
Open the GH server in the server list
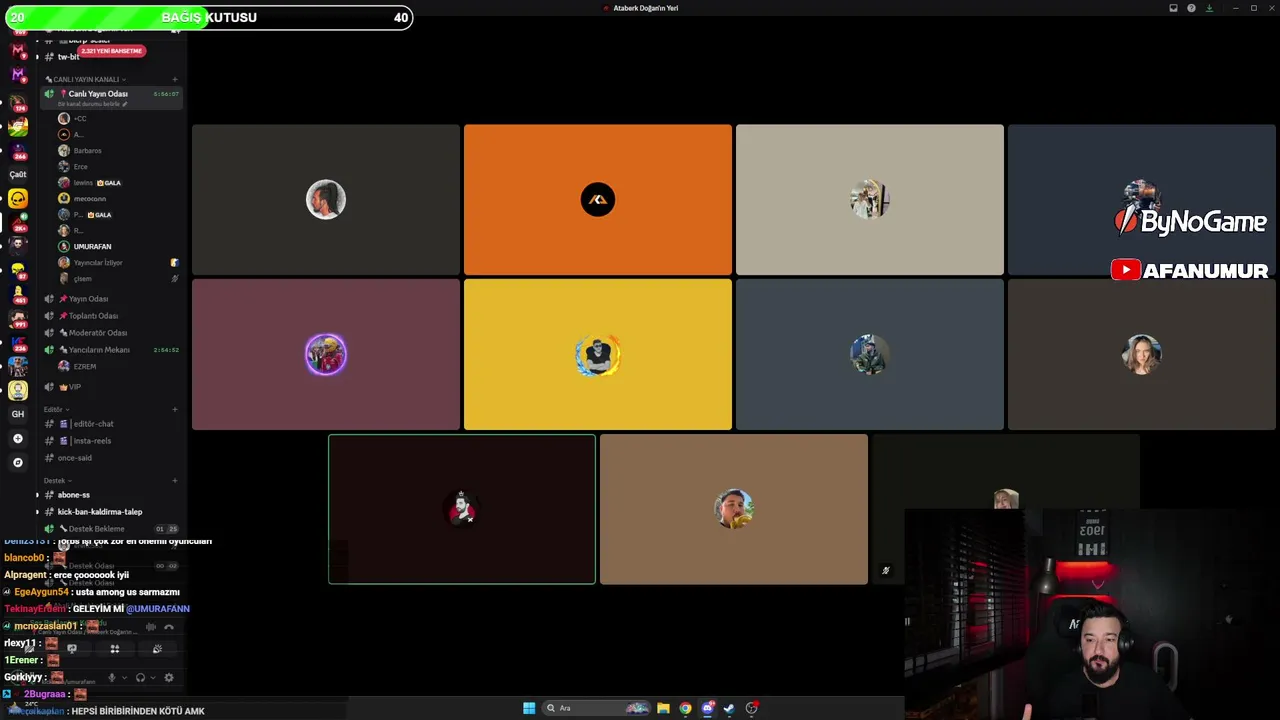click(x=18, y=414)
